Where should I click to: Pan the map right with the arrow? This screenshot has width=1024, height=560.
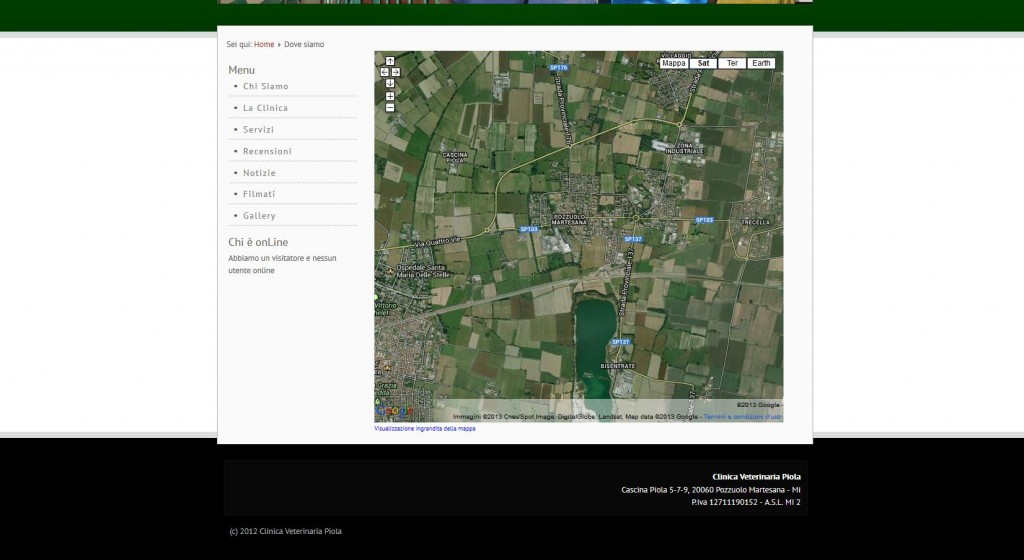[396, 72]
